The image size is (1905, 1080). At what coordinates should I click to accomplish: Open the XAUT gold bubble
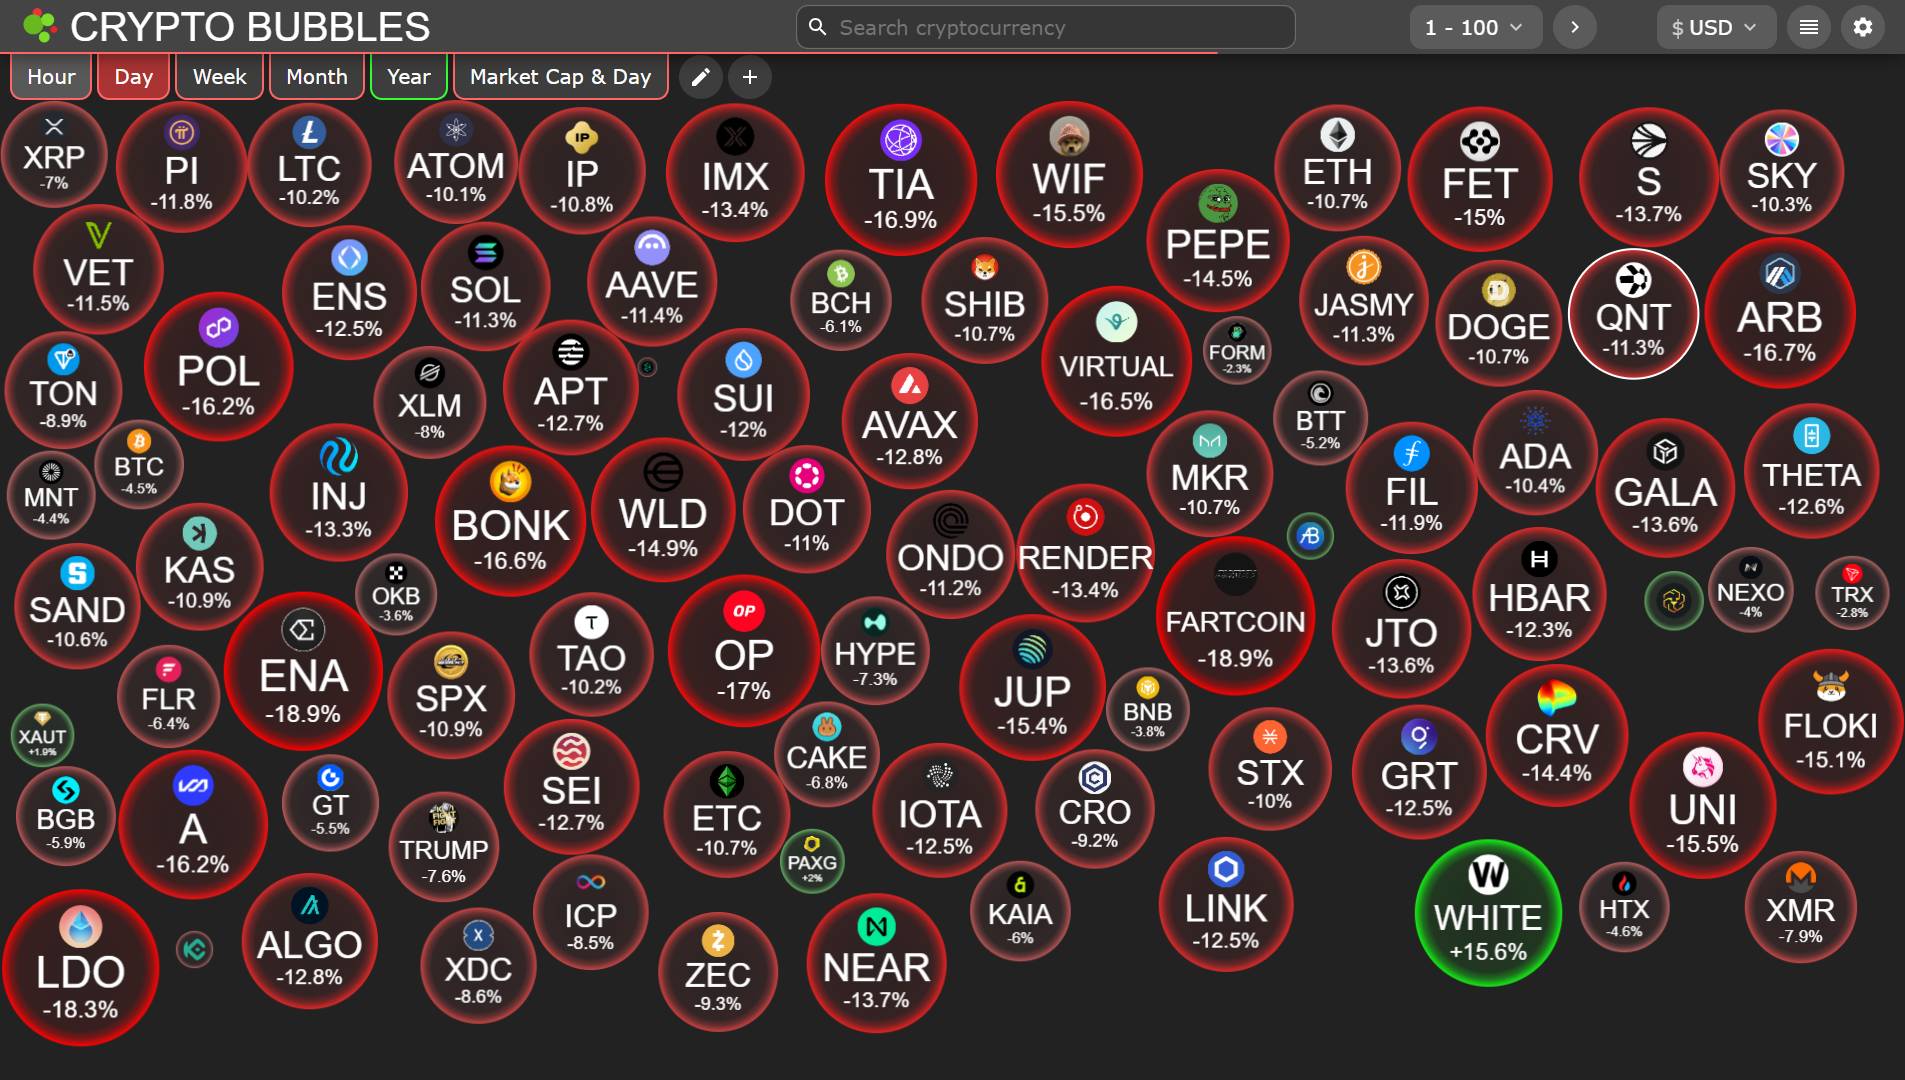click(x=42, y=735)
